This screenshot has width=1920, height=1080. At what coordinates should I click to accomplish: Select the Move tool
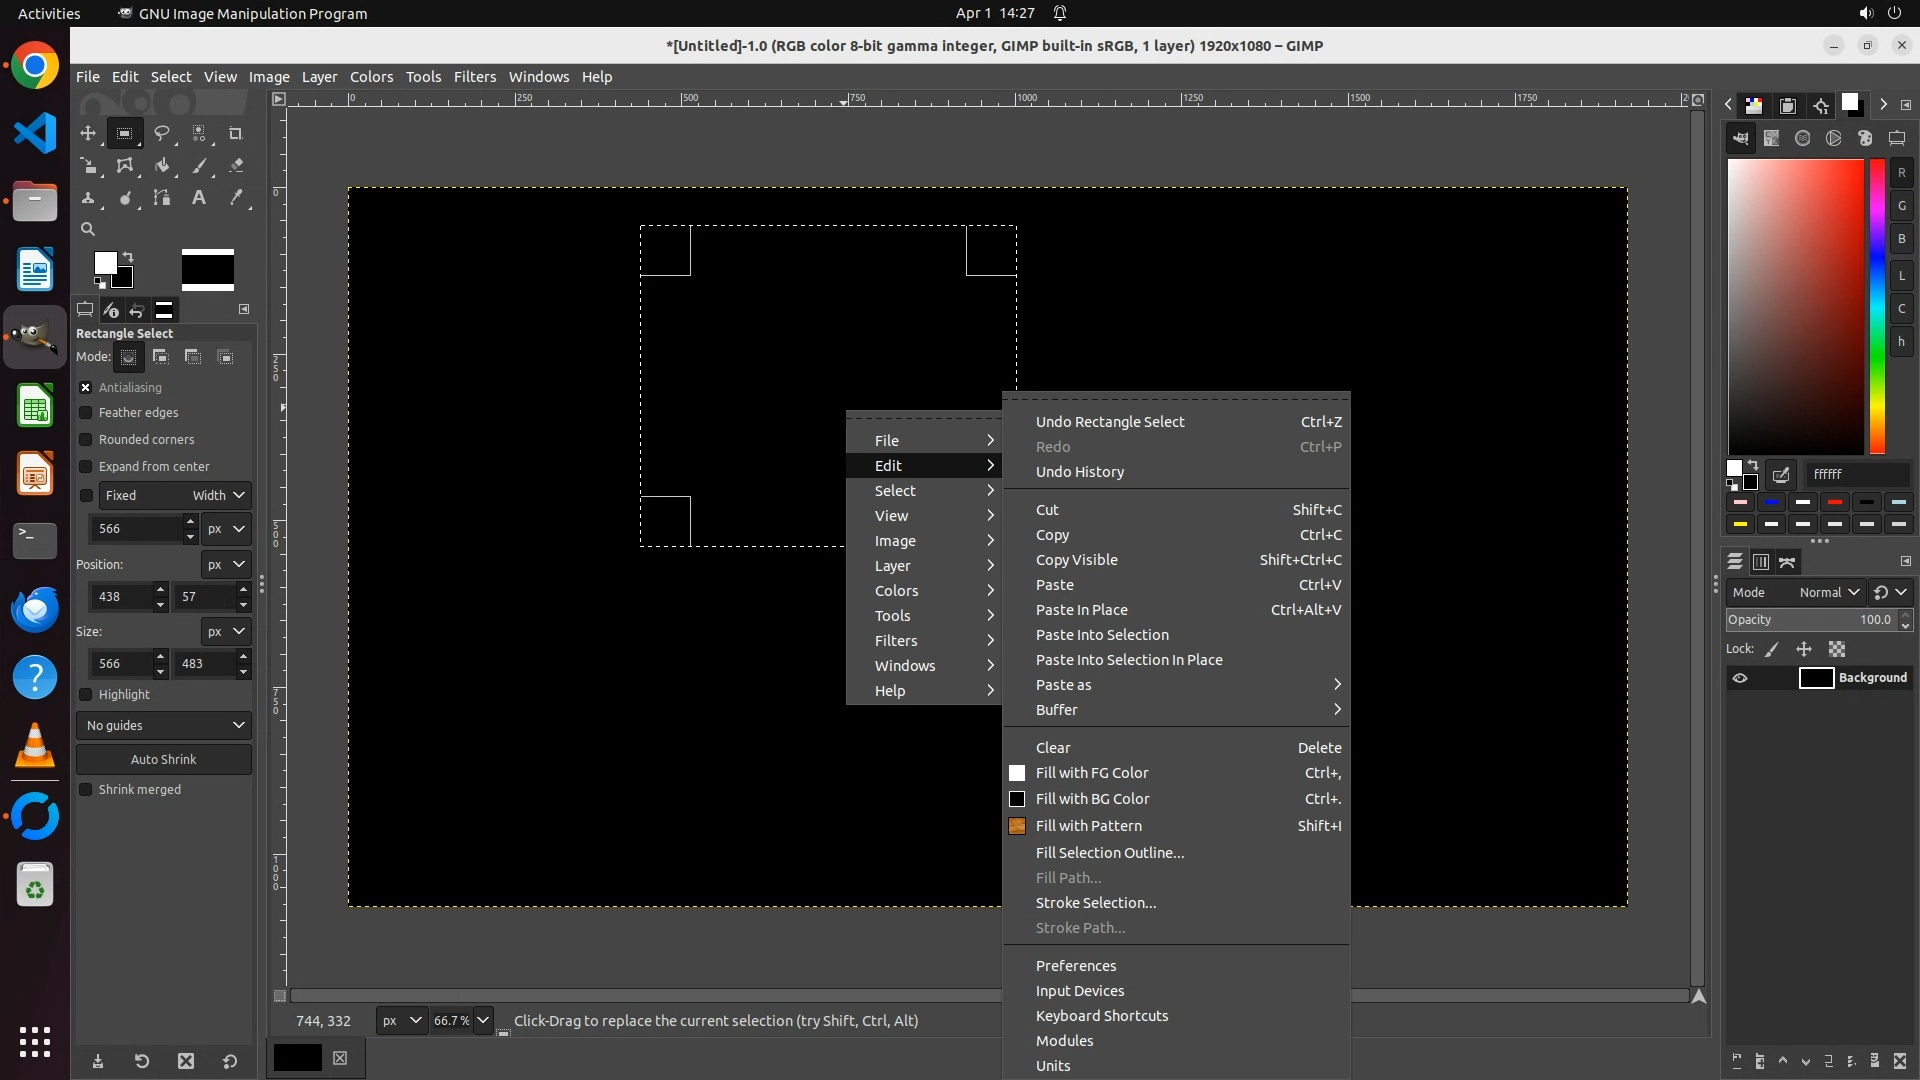[88, 133]
